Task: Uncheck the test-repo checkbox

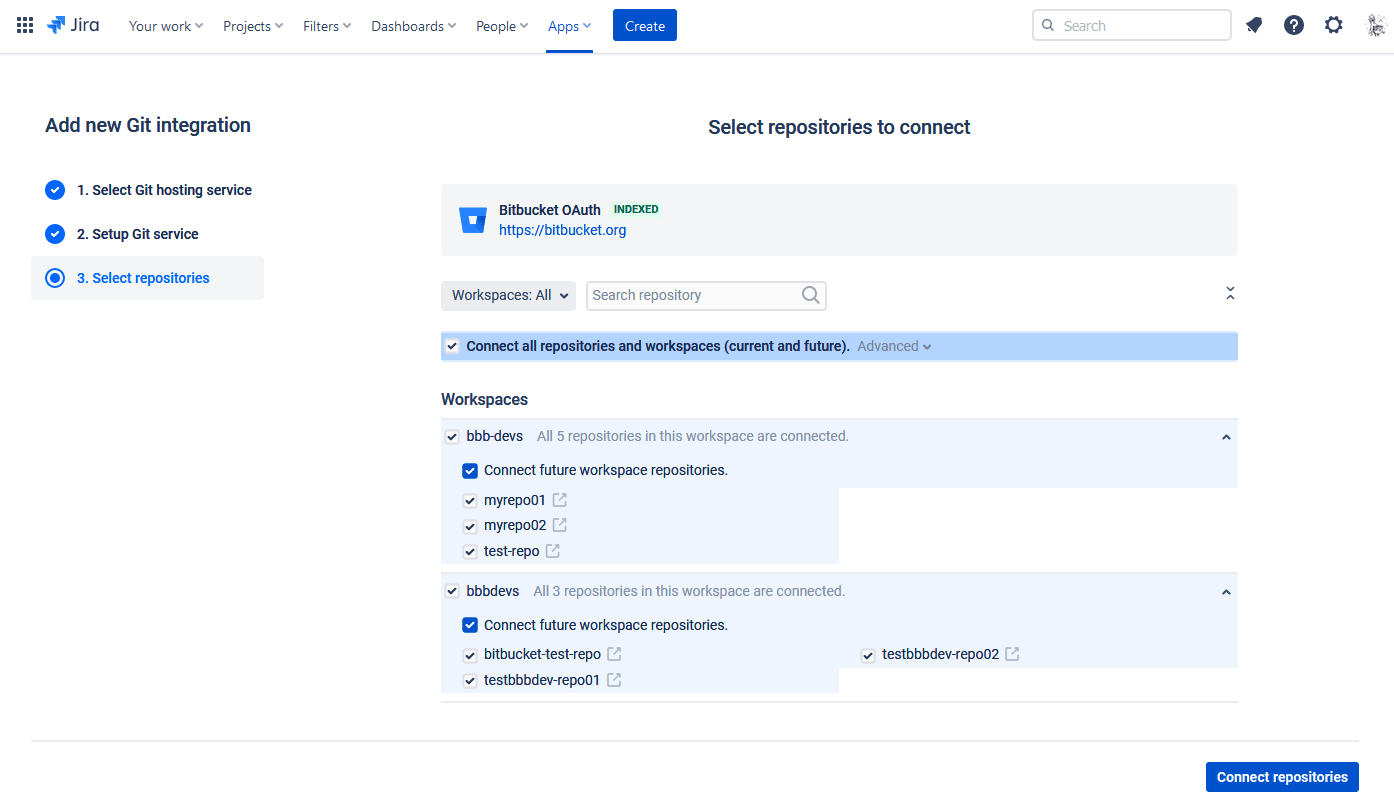Action: pyautogui.click(x=470, y=552)
